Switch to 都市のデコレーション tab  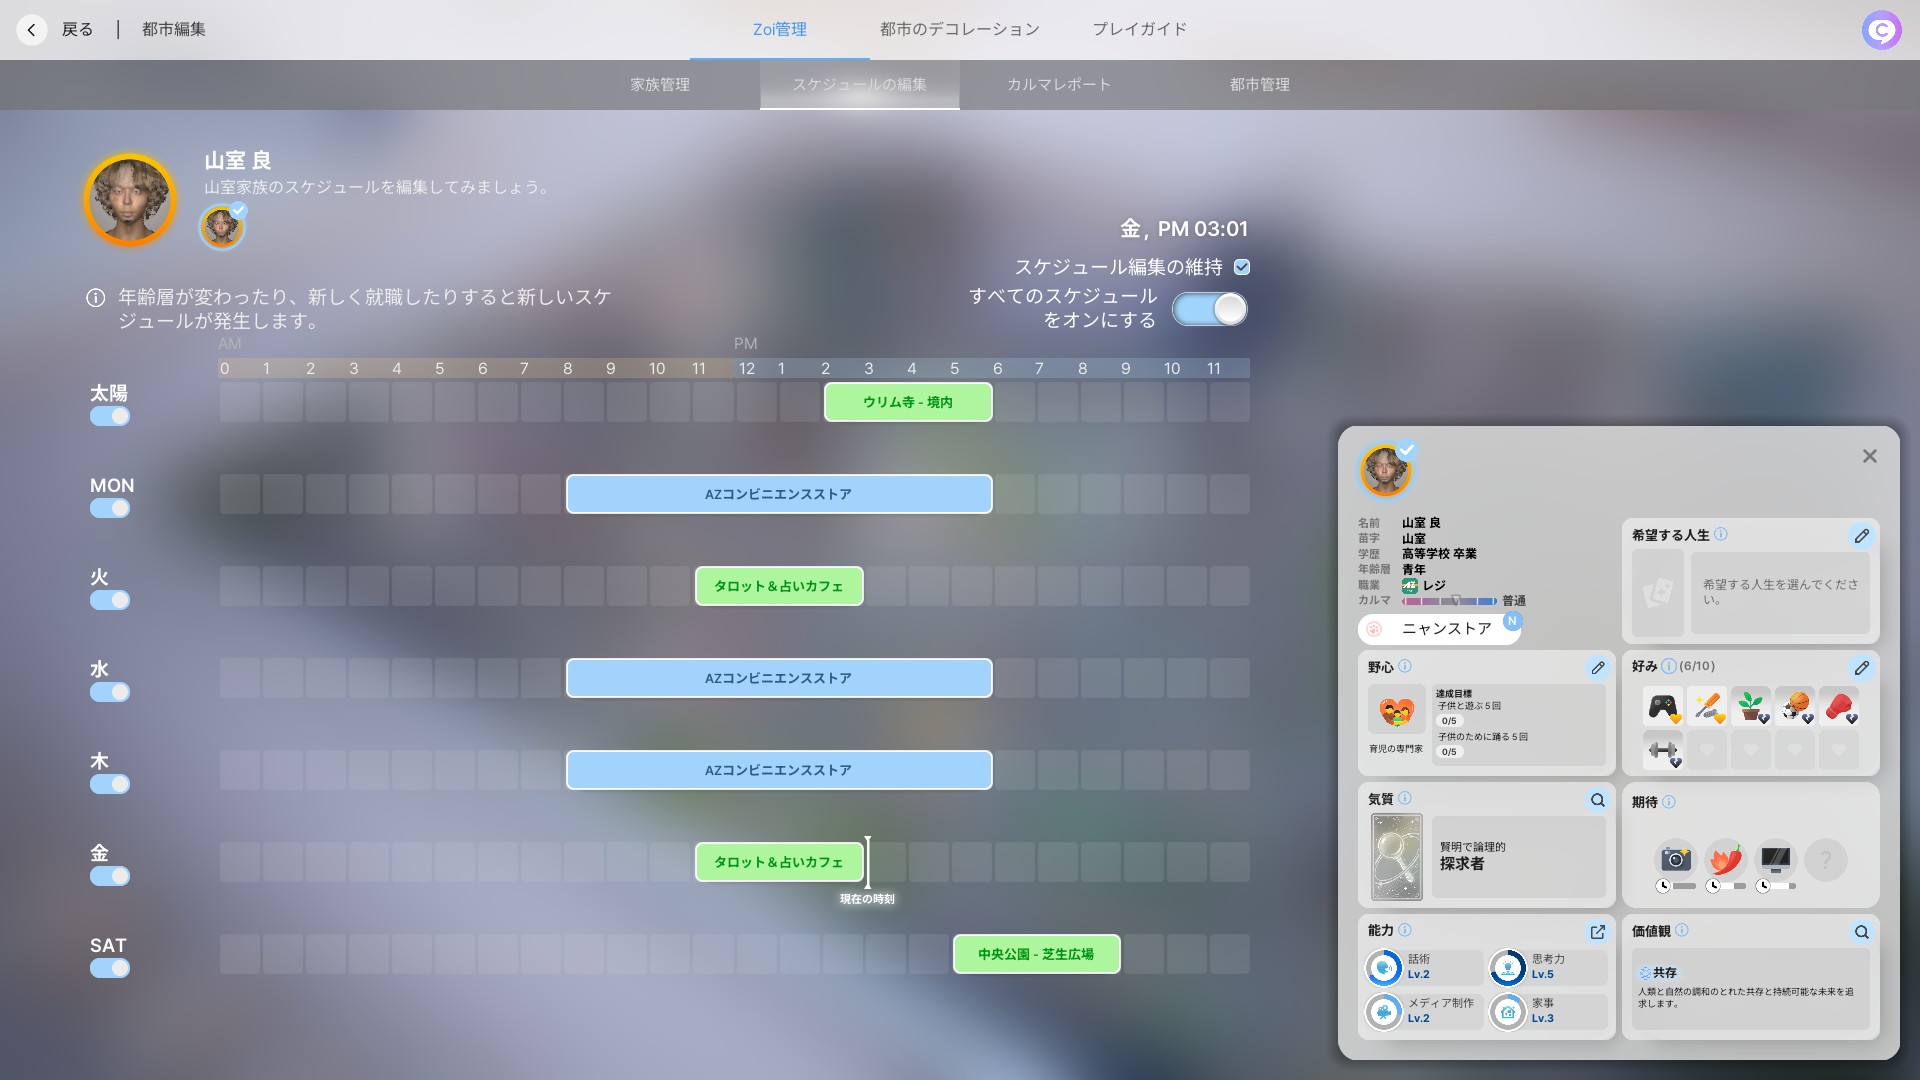tap(959, 29)
